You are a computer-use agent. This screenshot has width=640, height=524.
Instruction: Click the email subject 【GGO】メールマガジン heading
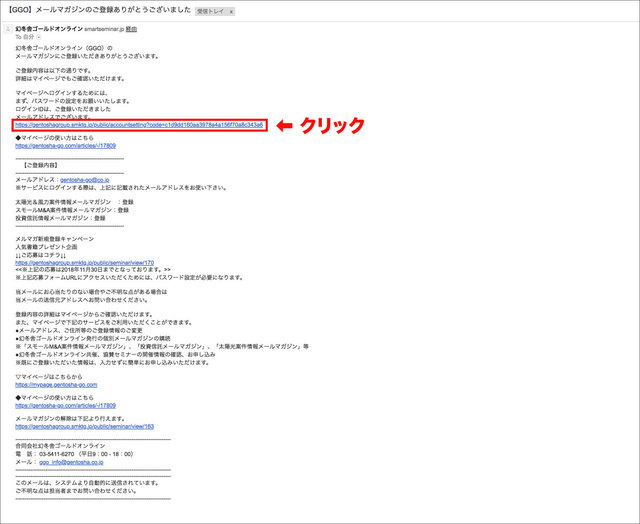coord(96,11)
